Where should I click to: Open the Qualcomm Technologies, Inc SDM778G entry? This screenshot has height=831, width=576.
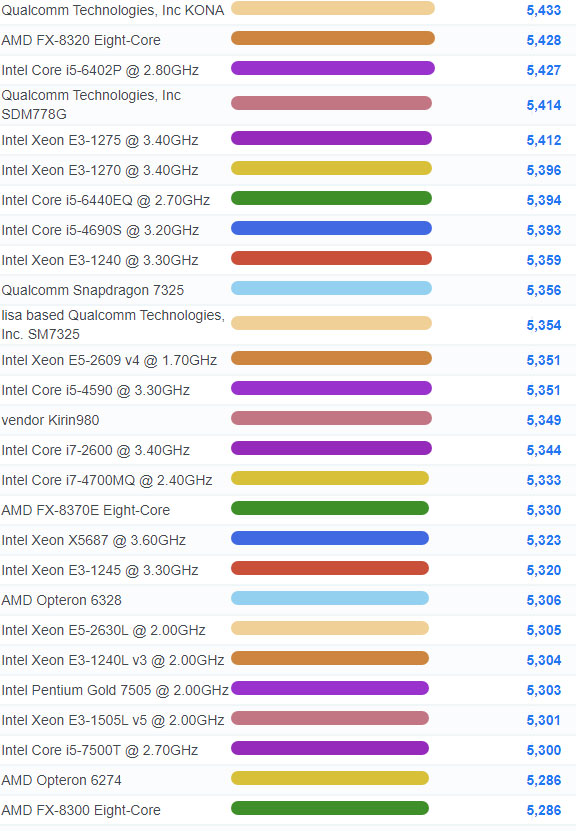(x=91, y=104)
